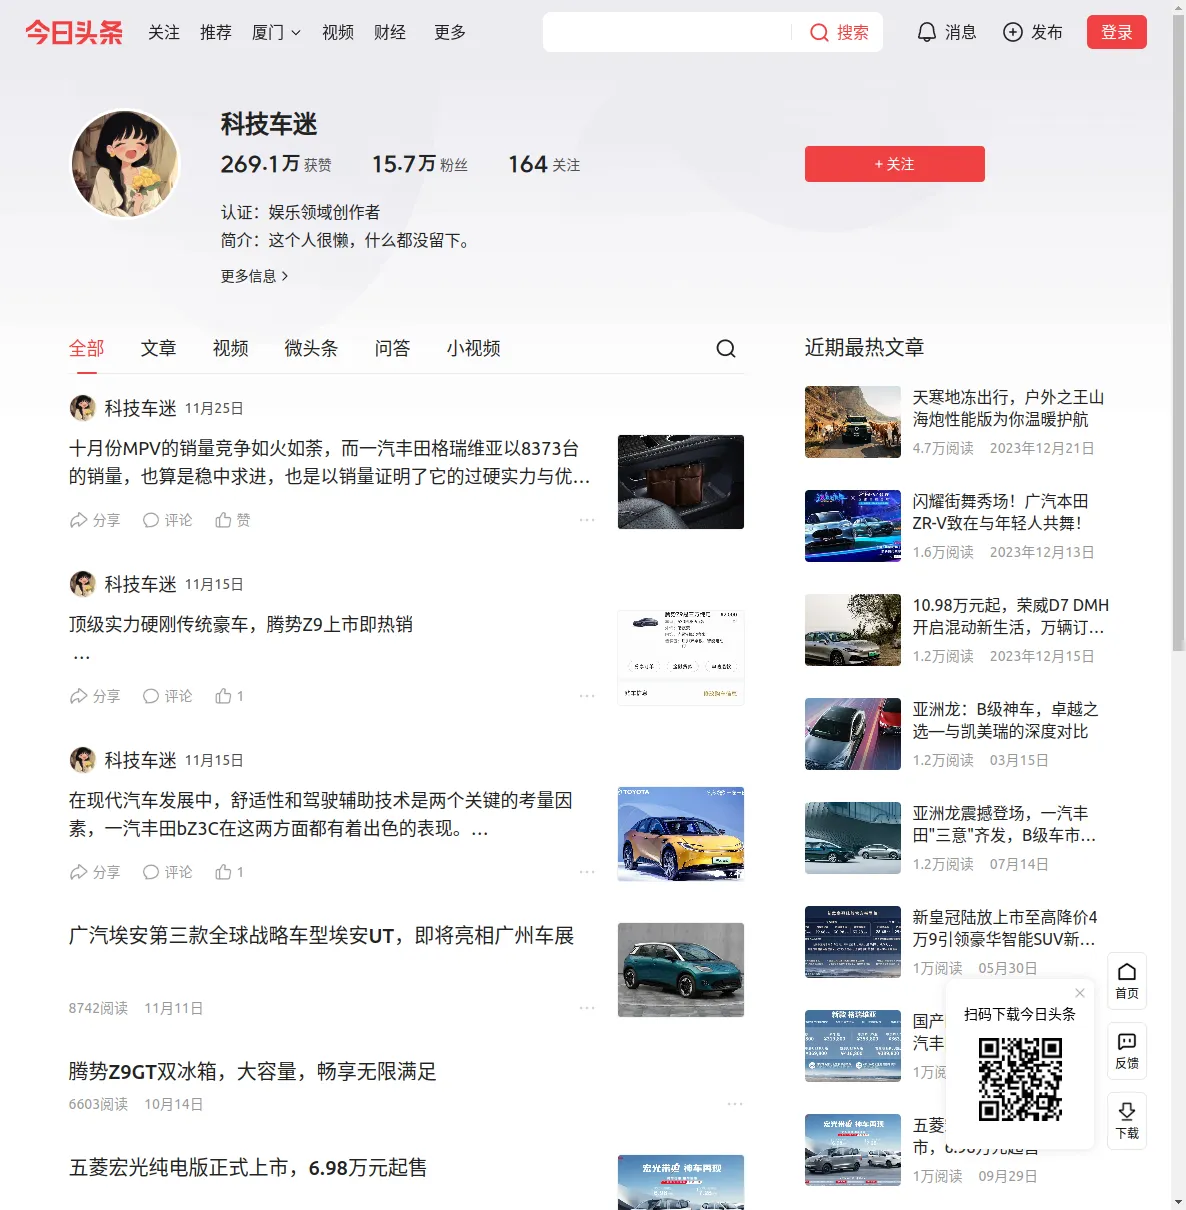Click the search magnifier icon in header
1186x1210 pixels.
click(x=819, y=32)
